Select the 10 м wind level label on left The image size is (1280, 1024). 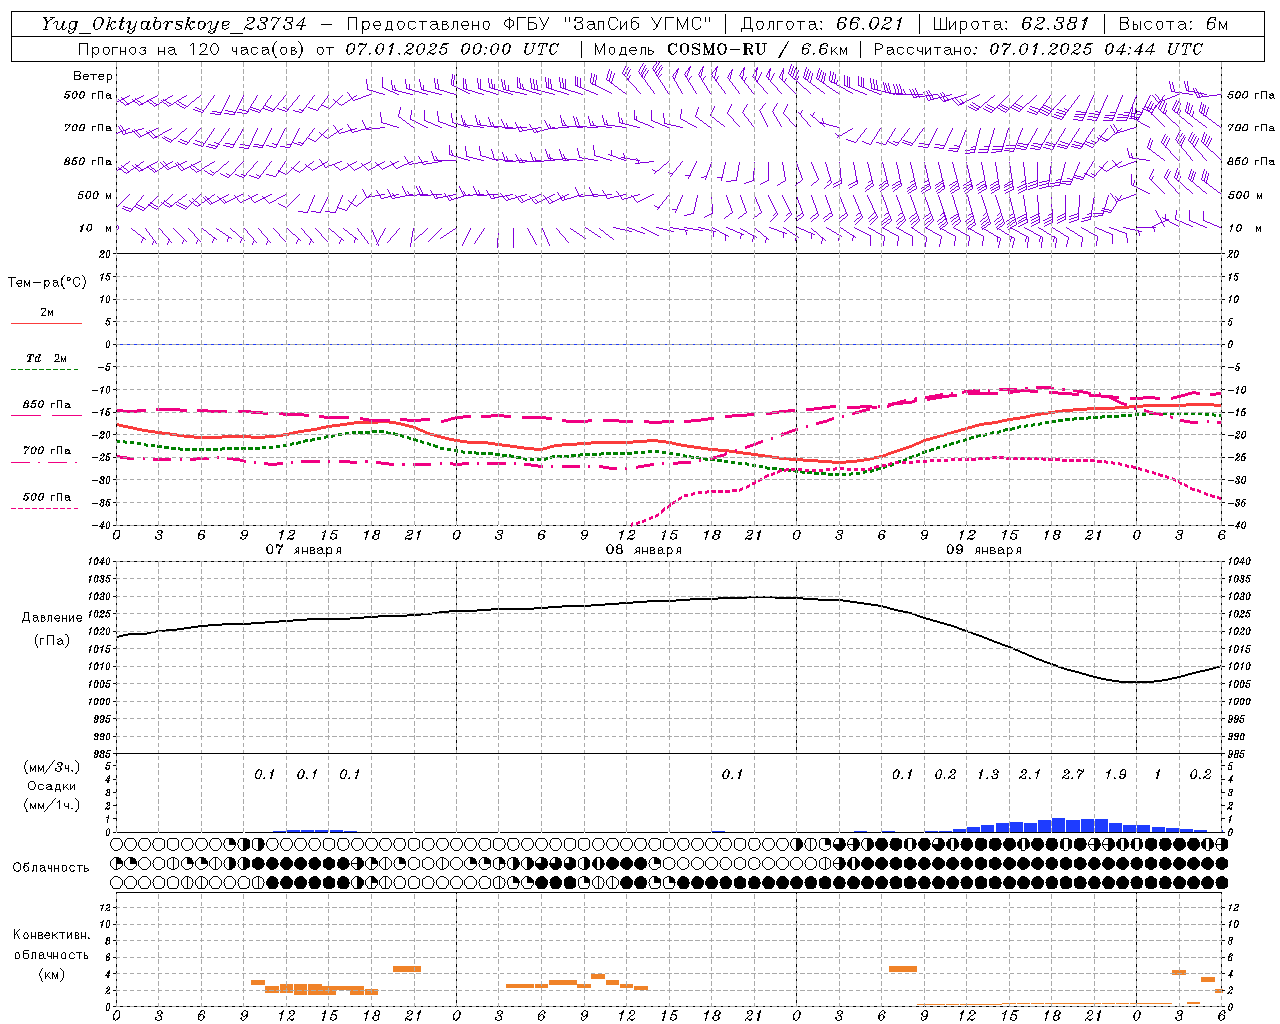point(95,228)
